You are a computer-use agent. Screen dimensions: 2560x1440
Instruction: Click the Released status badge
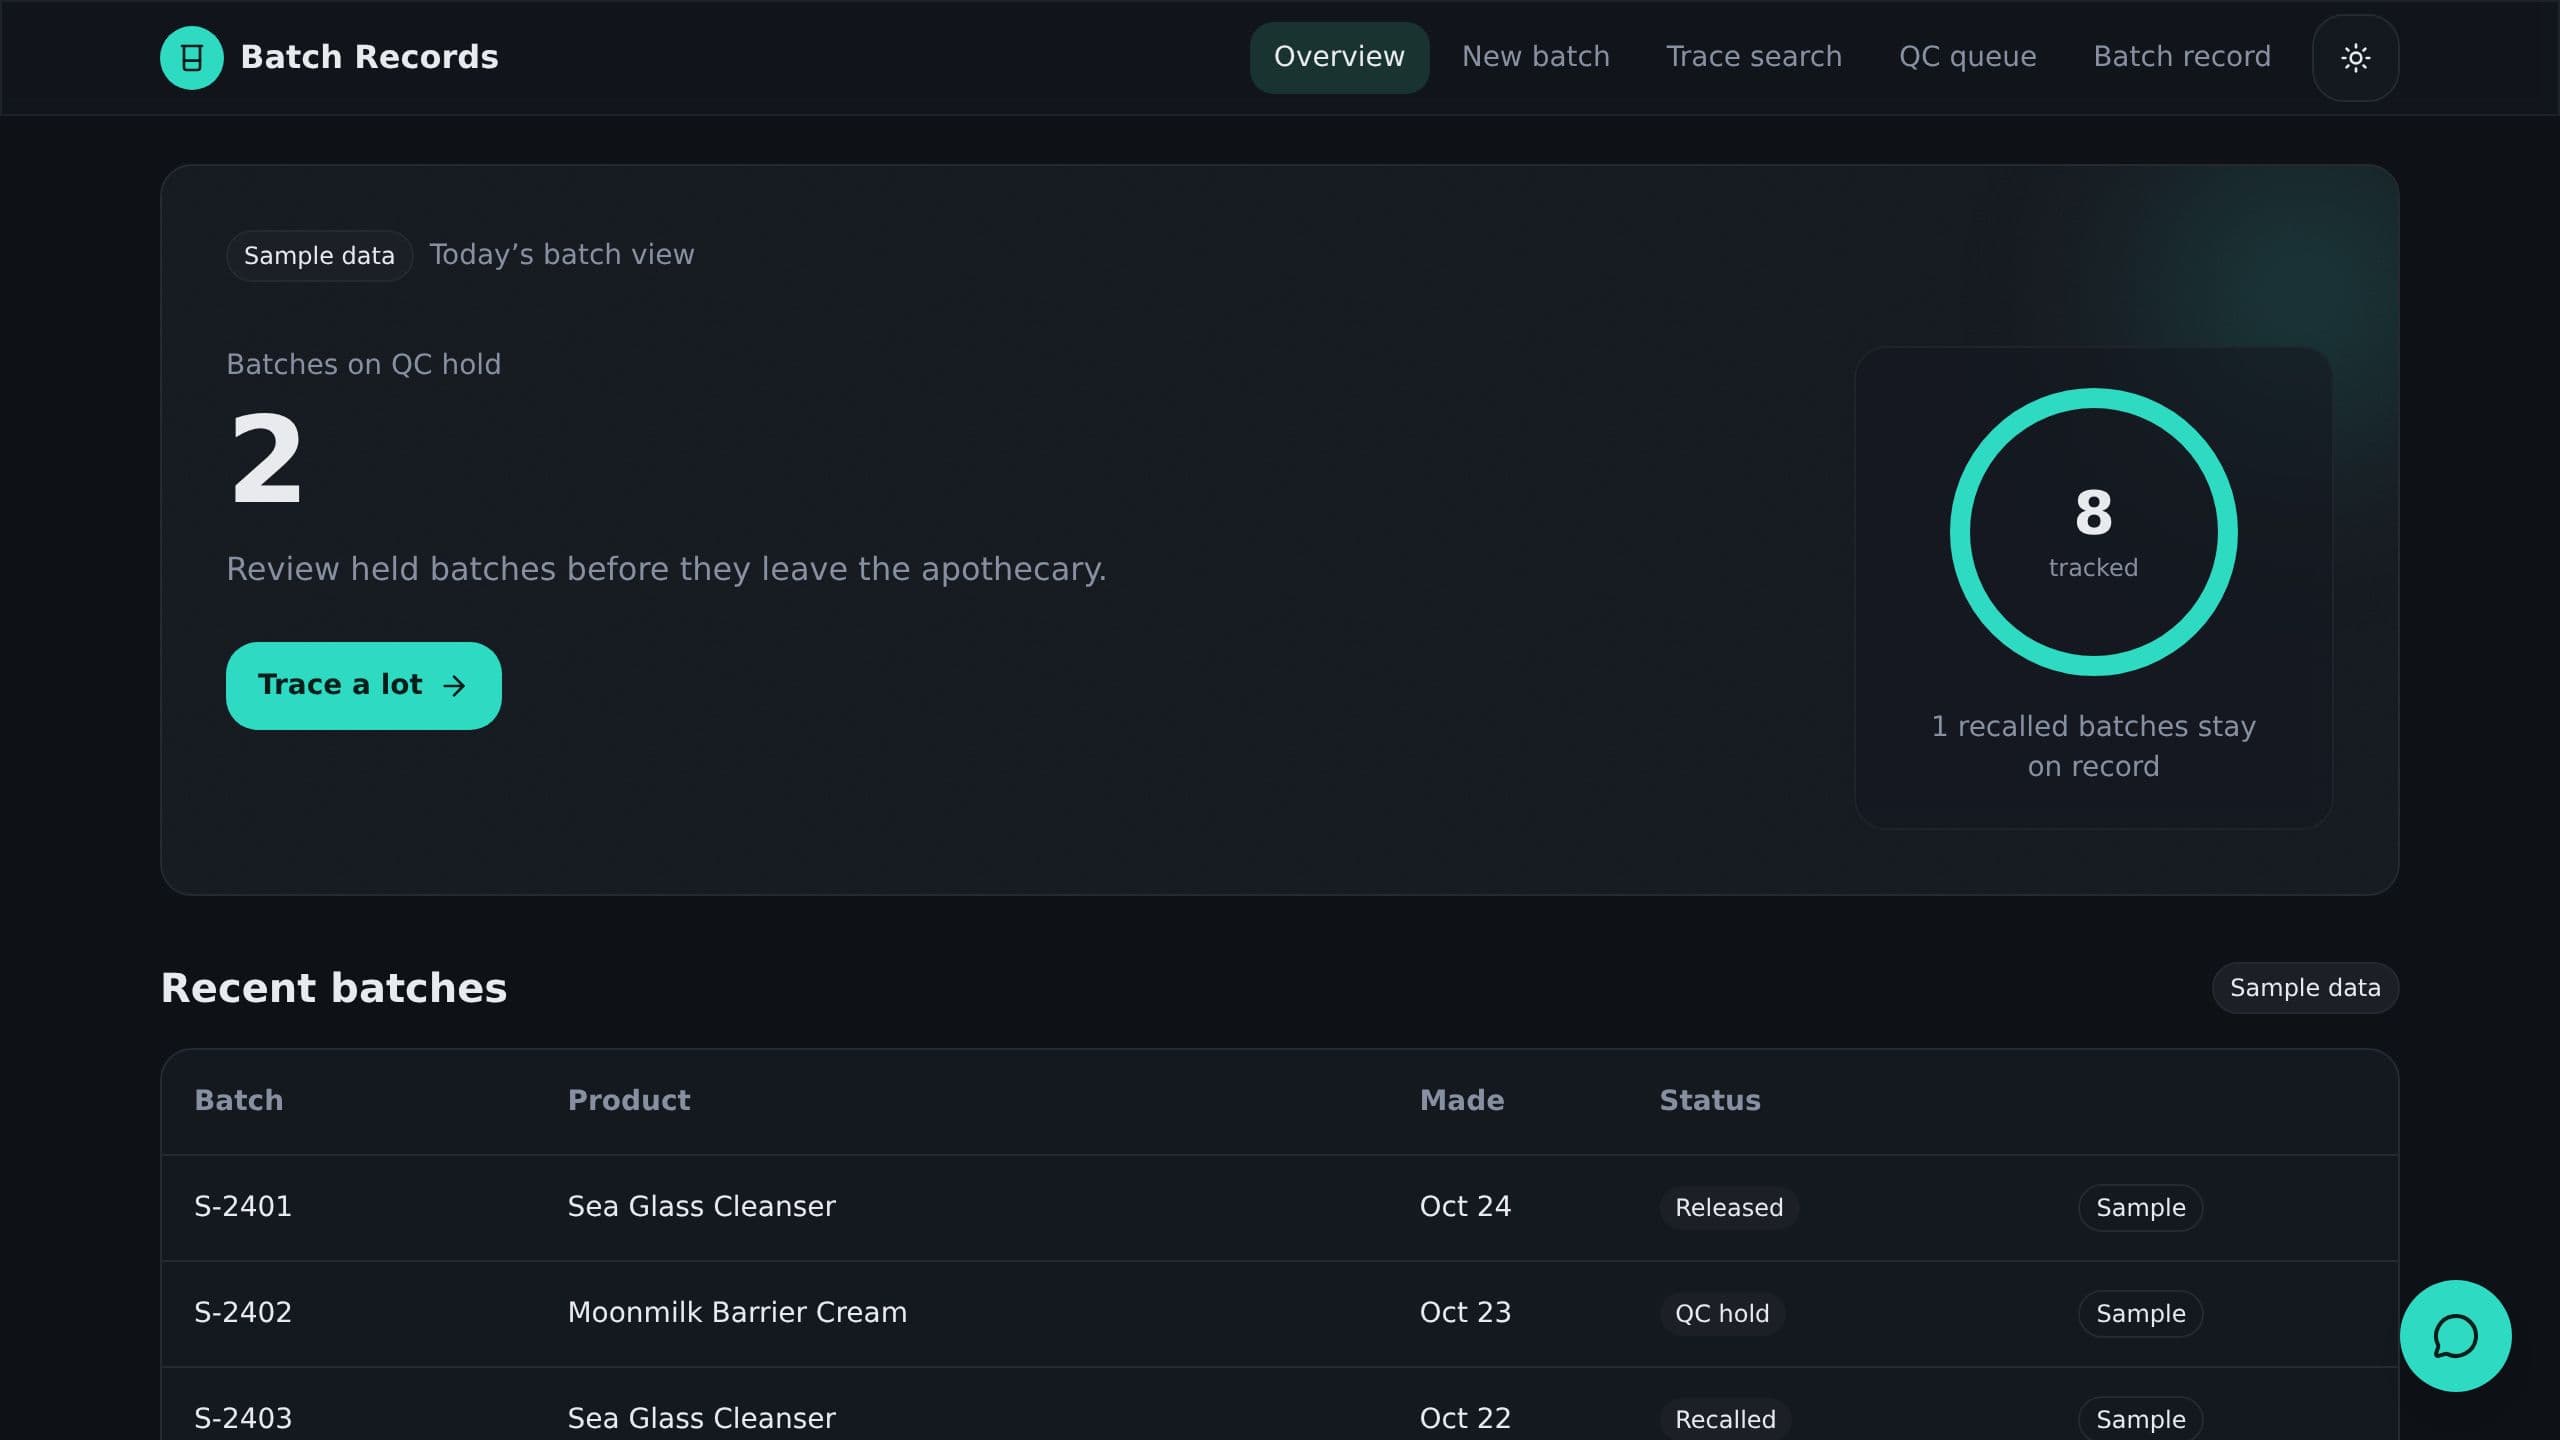coord(1729,1208)
